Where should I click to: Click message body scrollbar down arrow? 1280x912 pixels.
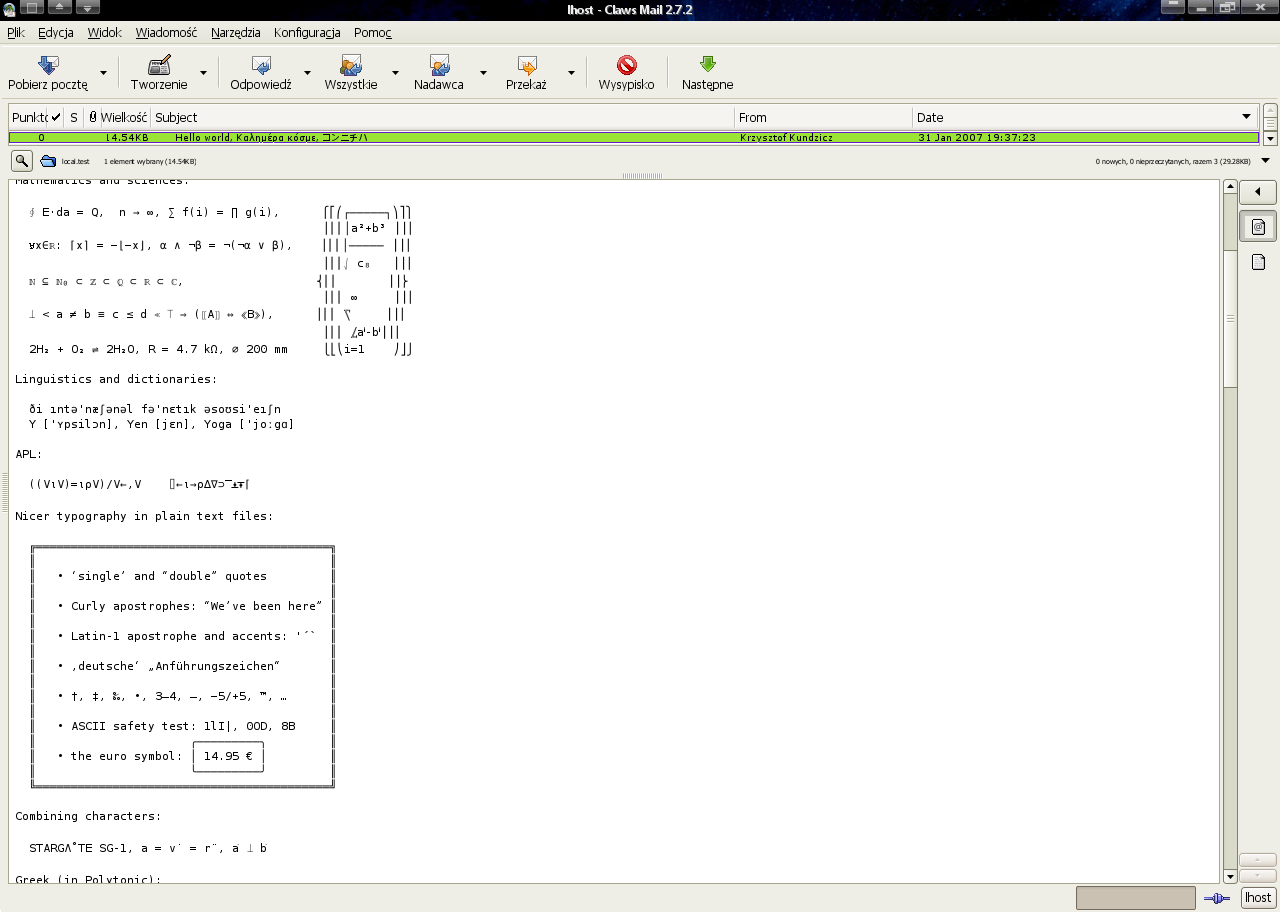1230,876
